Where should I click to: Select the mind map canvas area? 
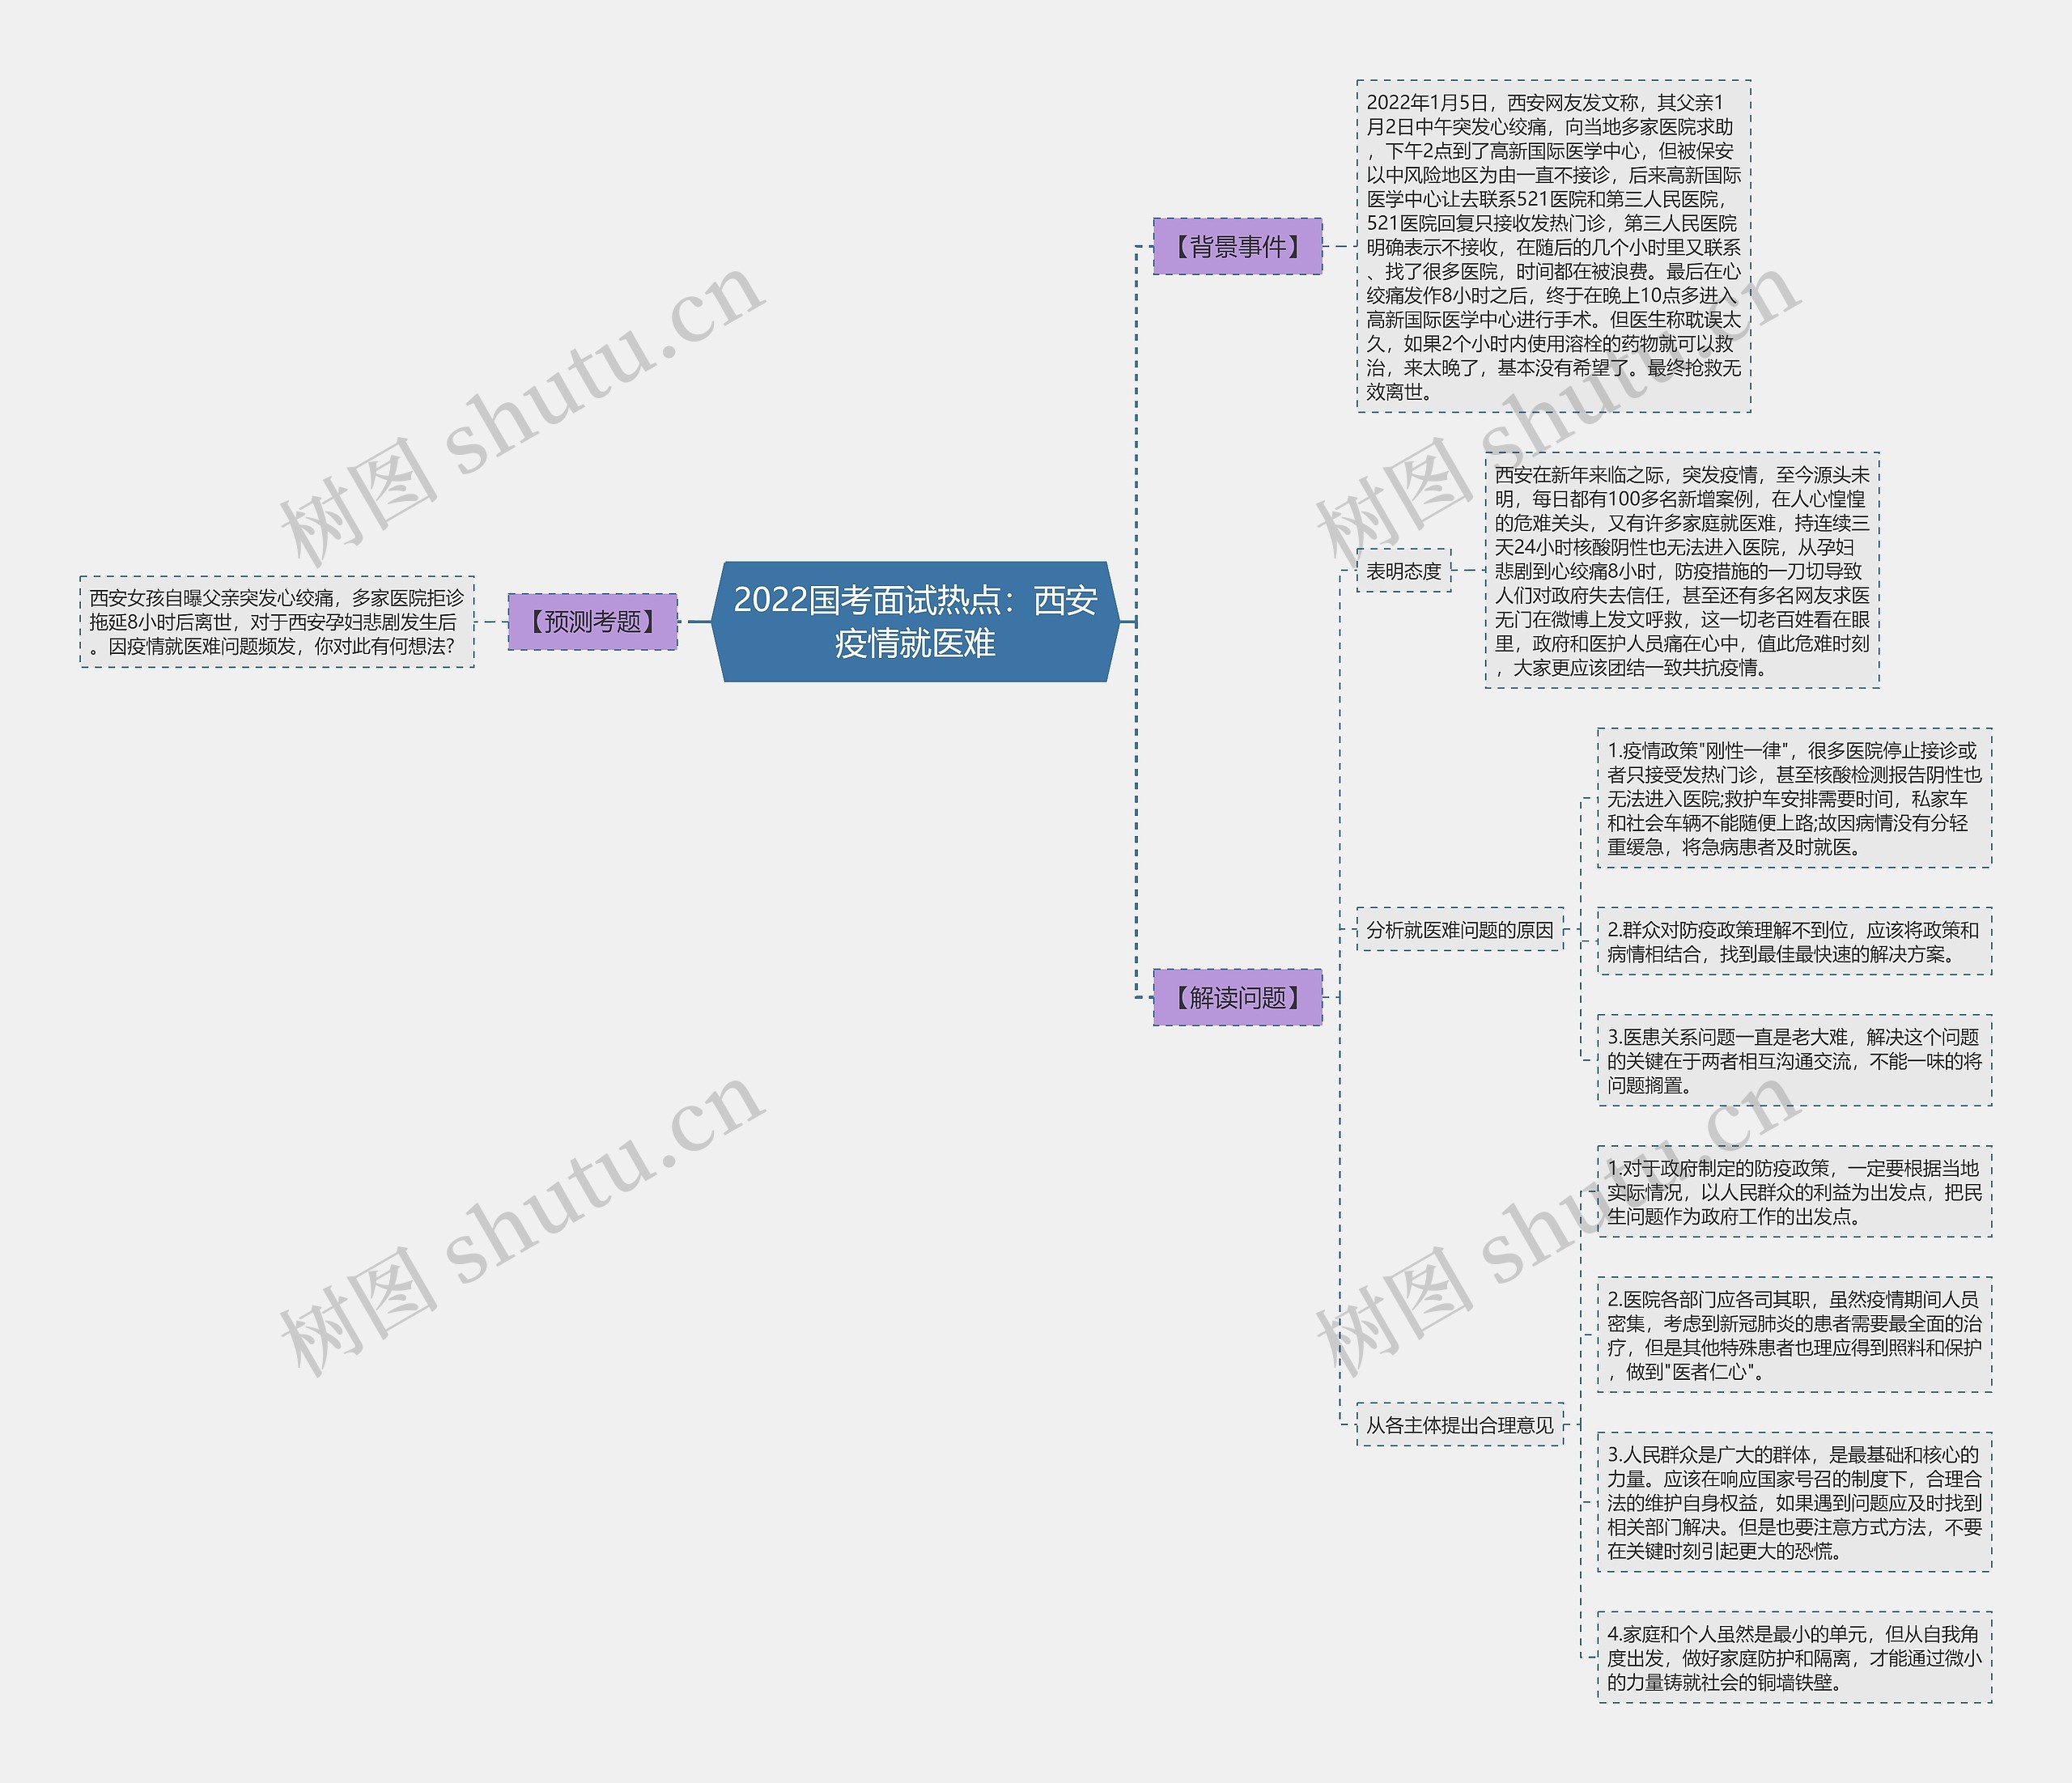[x=1036, y=892]
